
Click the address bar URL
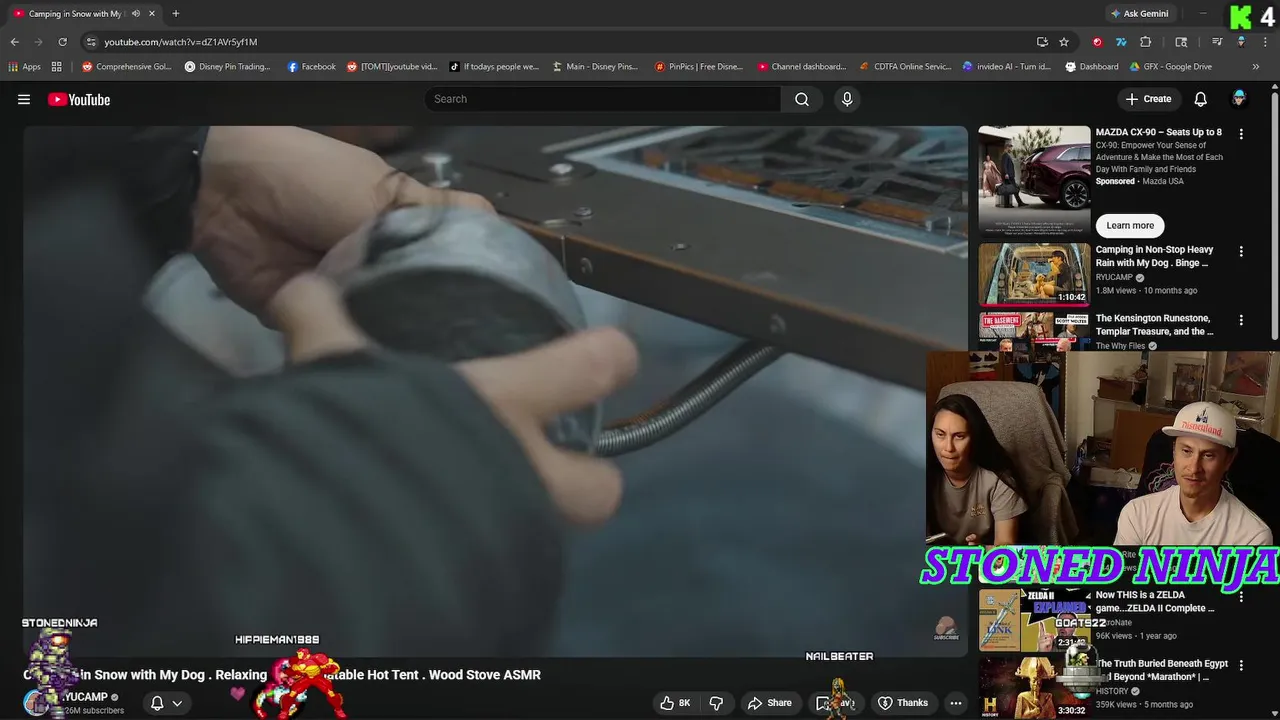click(x=181, y=42)
